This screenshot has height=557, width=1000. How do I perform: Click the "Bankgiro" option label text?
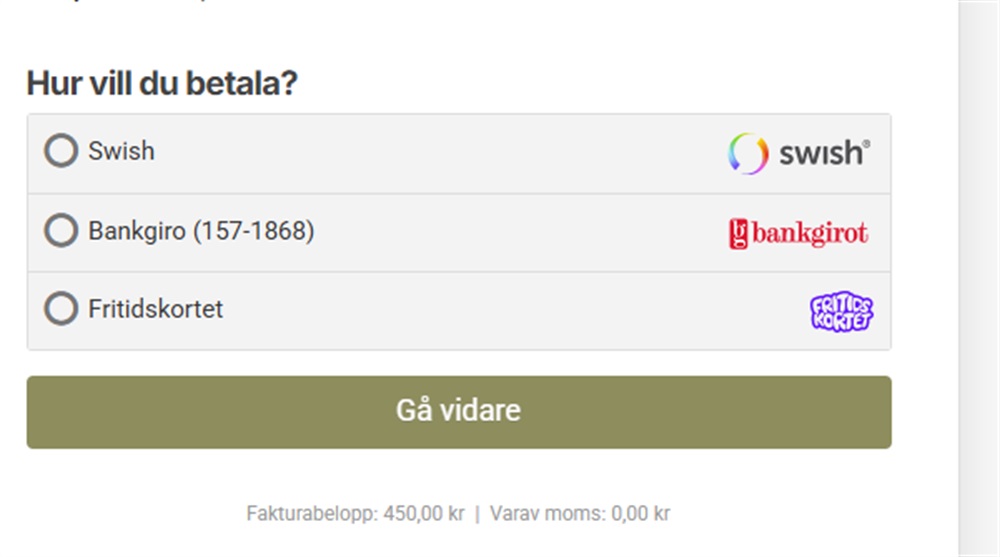click(x=138, y=231)
